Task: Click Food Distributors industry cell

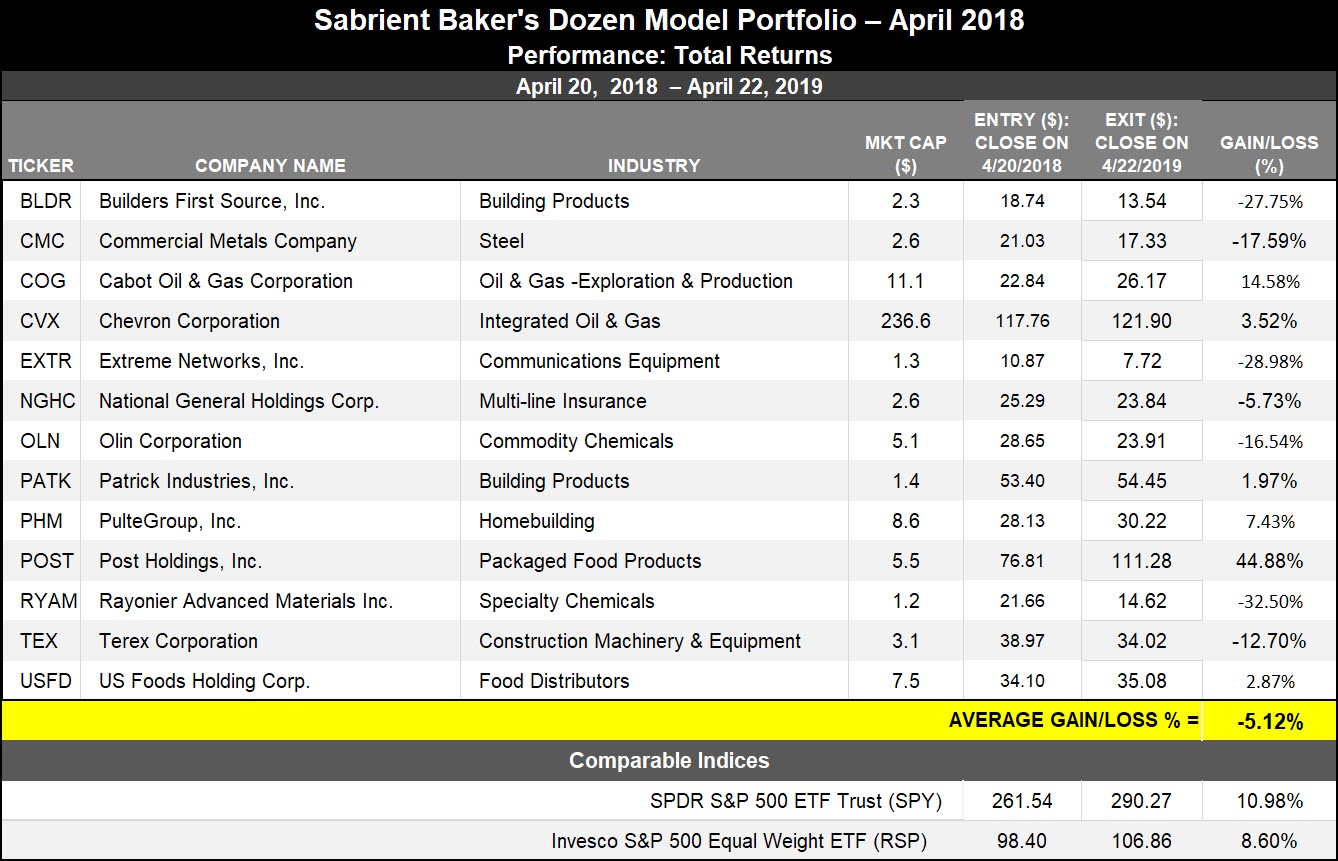Action: (554, 681)
